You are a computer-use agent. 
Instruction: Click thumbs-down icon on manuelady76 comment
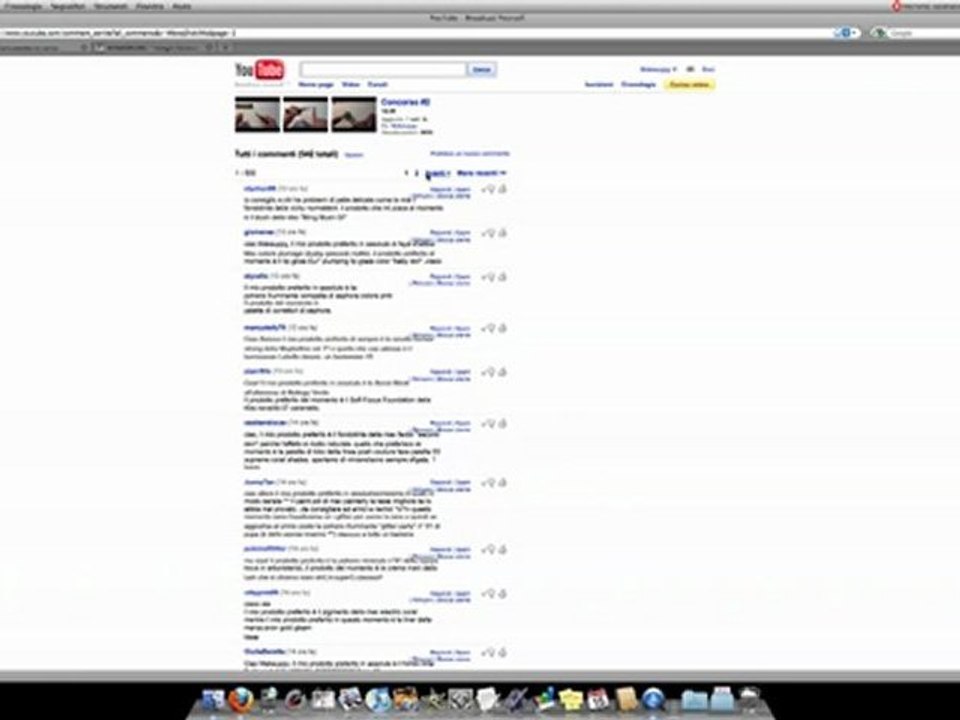(x=489, y=329)
